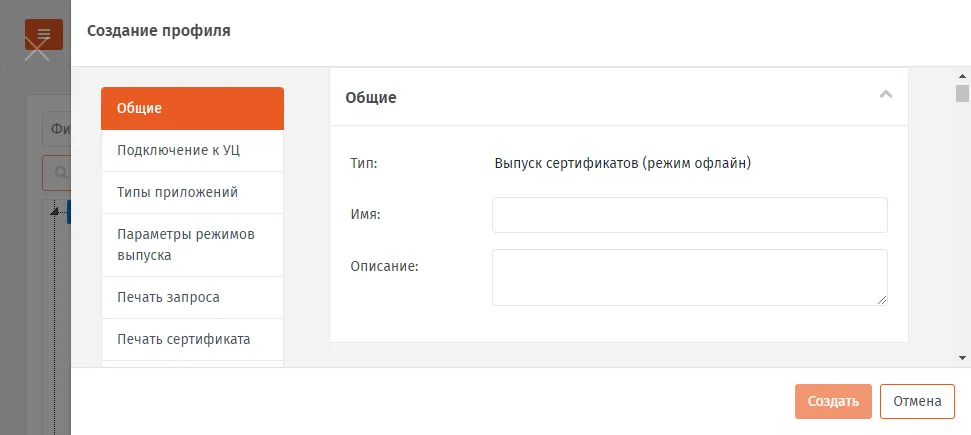Cancel with the Отмена button
971x435 pixels.
click(x=917, y=402)
